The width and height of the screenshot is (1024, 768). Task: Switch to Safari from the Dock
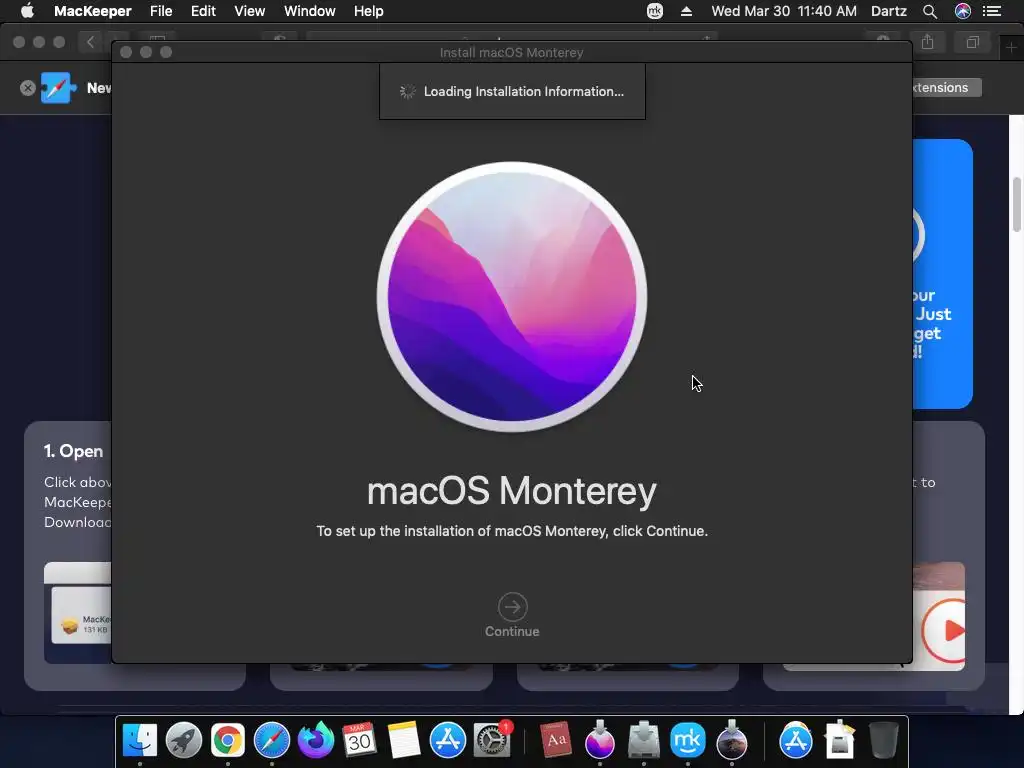click(x=272, y=740)
